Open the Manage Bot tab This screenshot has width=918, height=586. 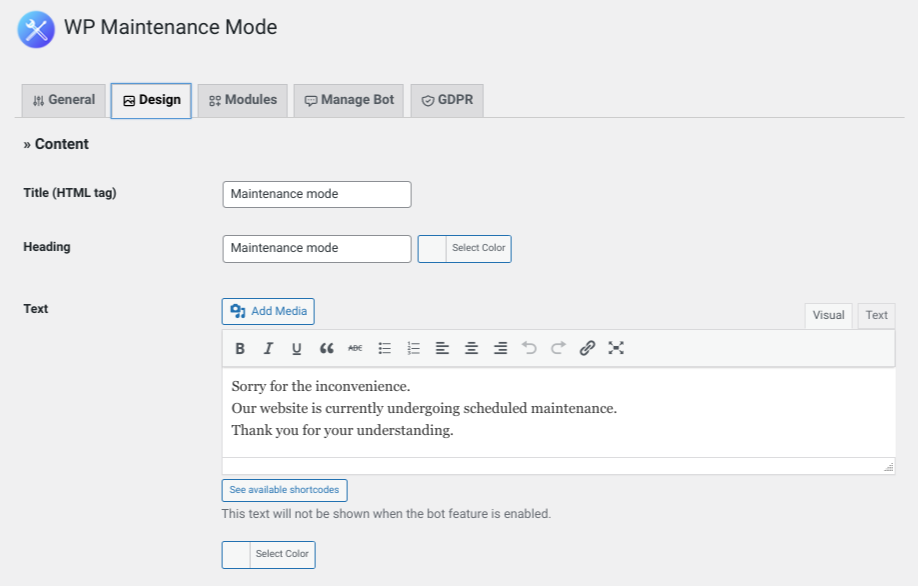[x=348, y=100]
